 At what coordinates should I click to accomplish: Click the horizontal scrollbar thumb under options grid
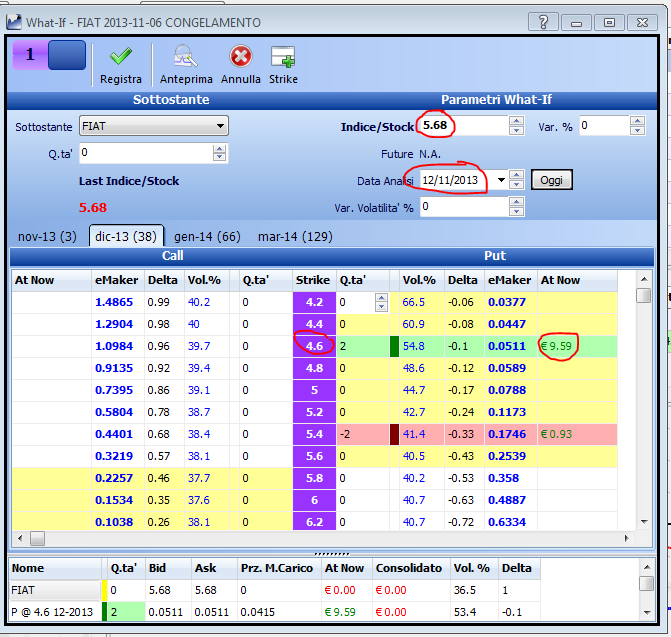(37, 538)
